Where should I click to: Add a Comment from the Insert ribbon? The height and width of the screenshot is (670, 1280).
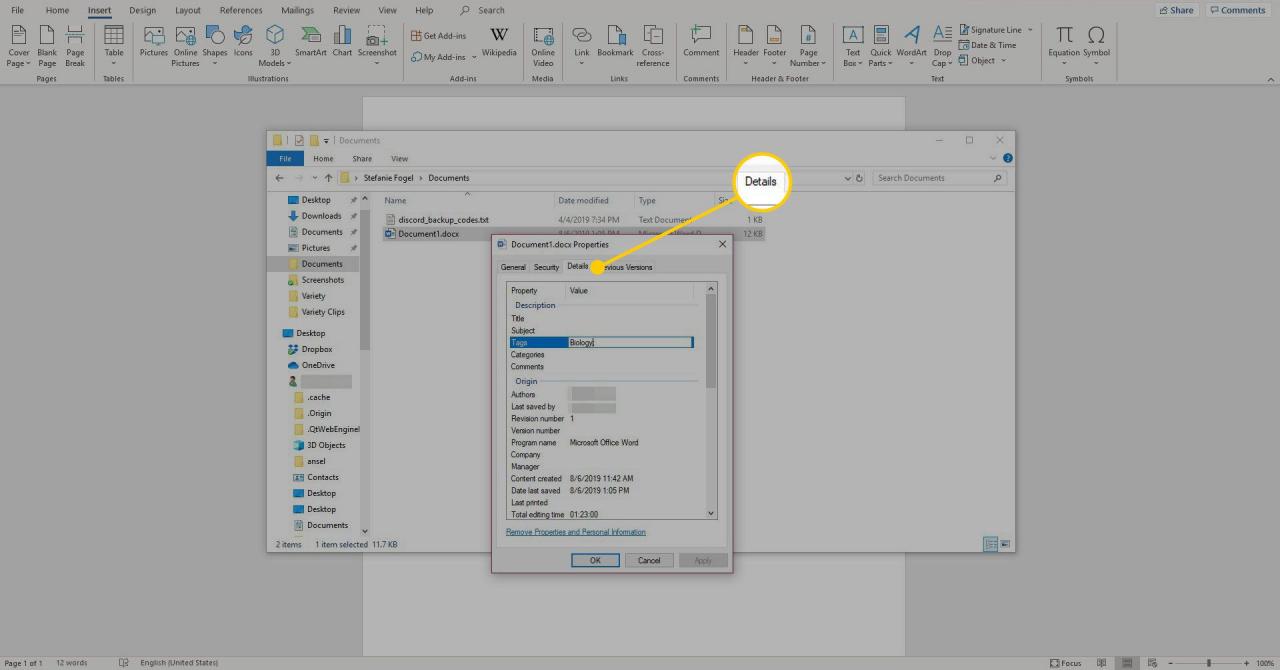click(701, 42)
